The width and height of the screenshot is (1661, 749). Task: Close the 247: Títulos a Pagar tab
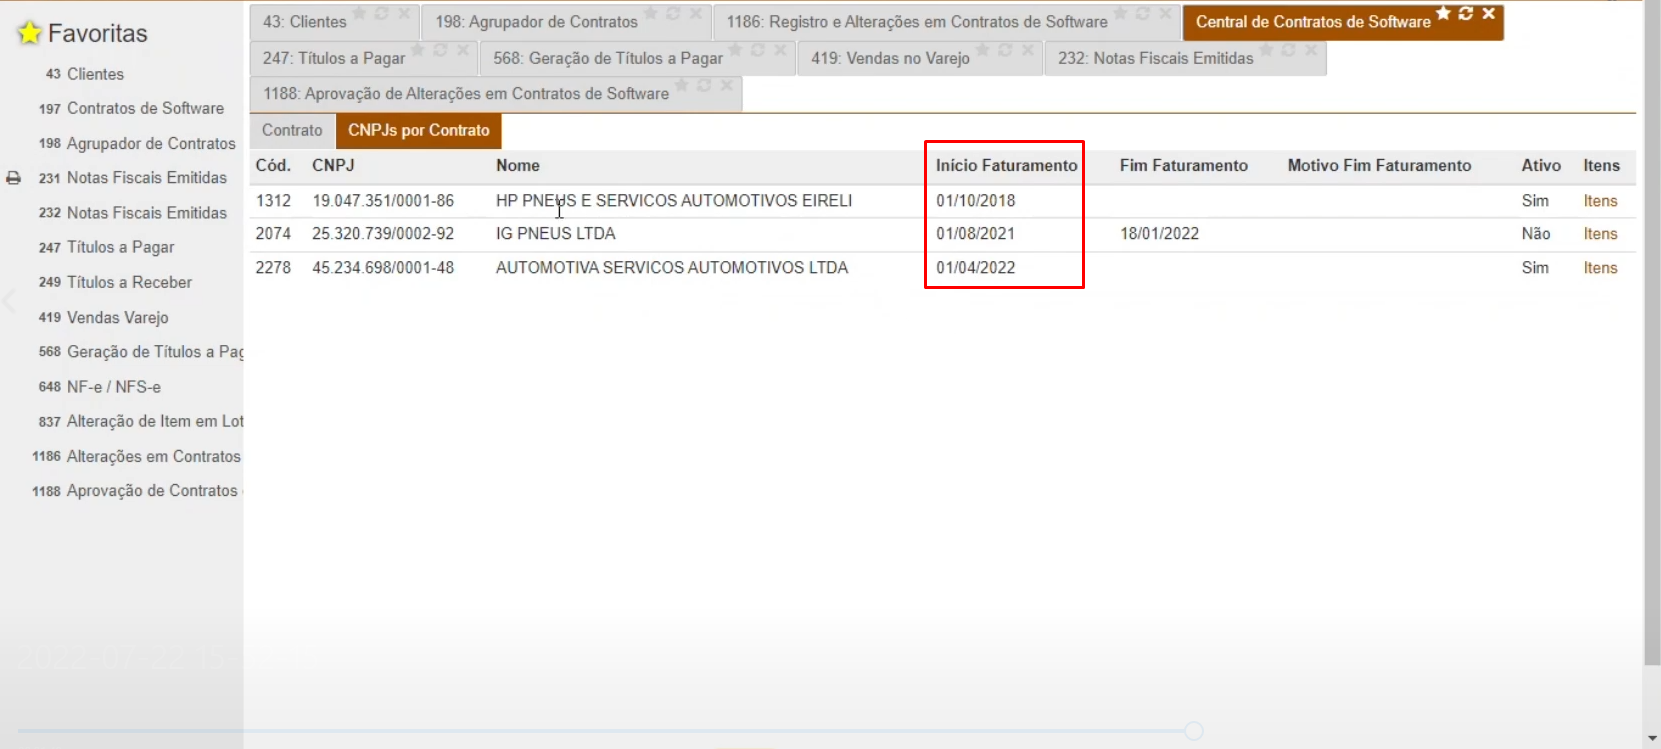[463, 50]
